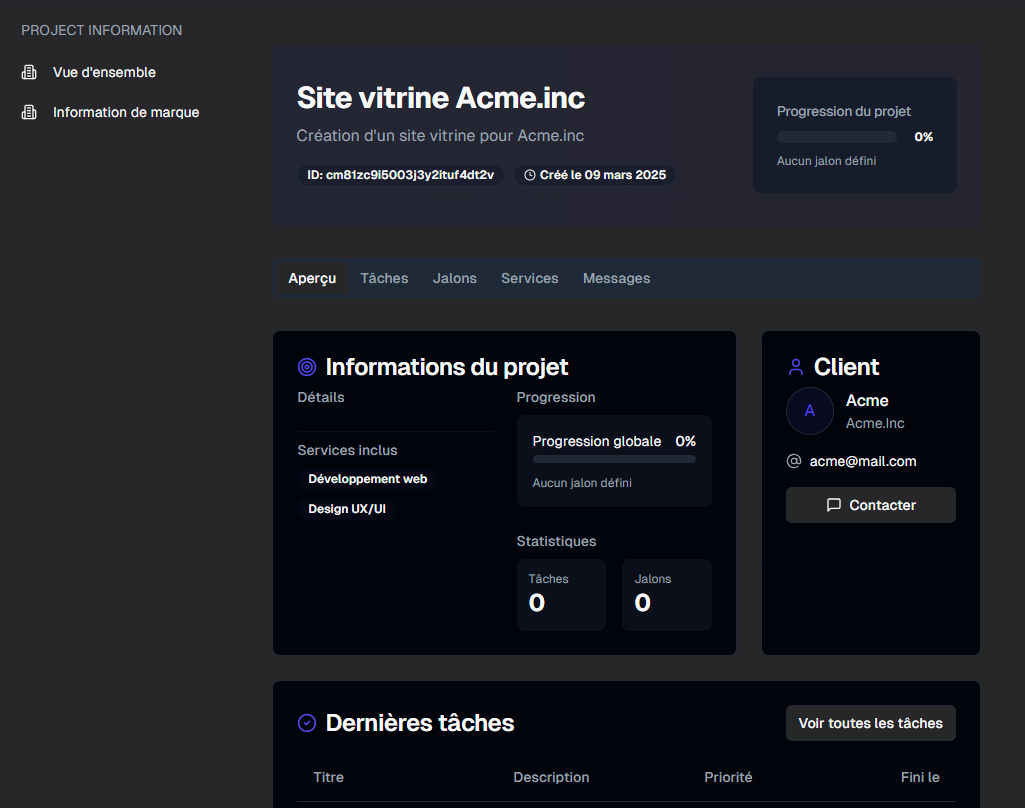Click the acme@mail.com email address

click(863, 462)
